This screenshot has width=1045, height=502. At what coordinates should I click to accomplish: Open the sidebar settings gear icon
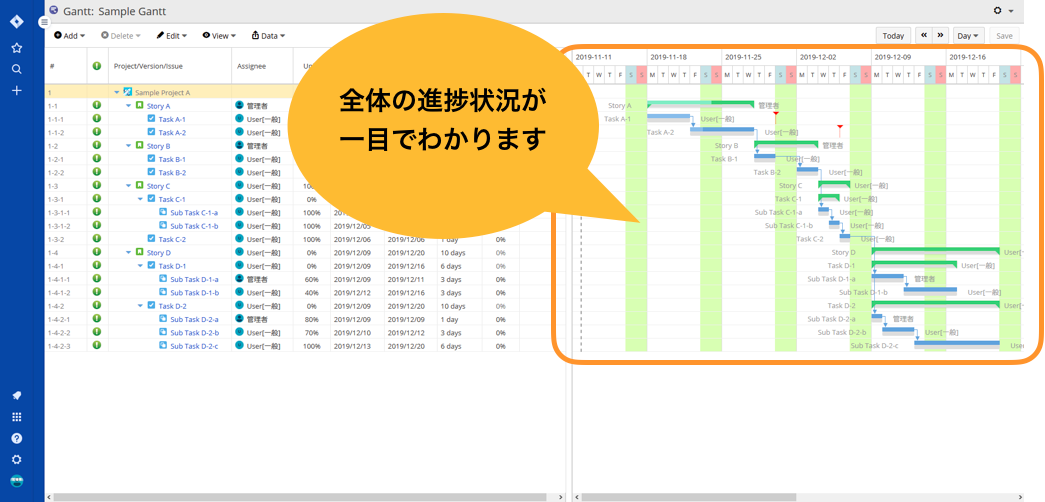coord(17,459)
